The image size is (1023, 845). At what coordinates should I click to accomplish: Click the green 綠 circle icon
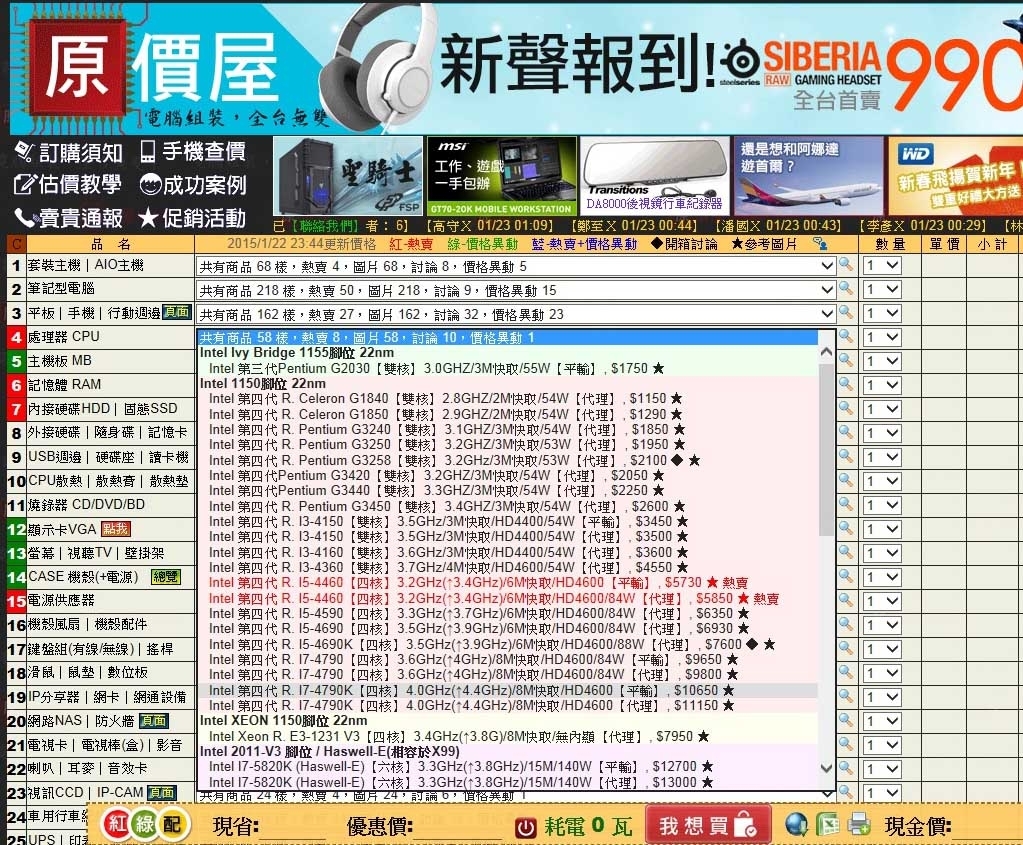tap(144, 823)
